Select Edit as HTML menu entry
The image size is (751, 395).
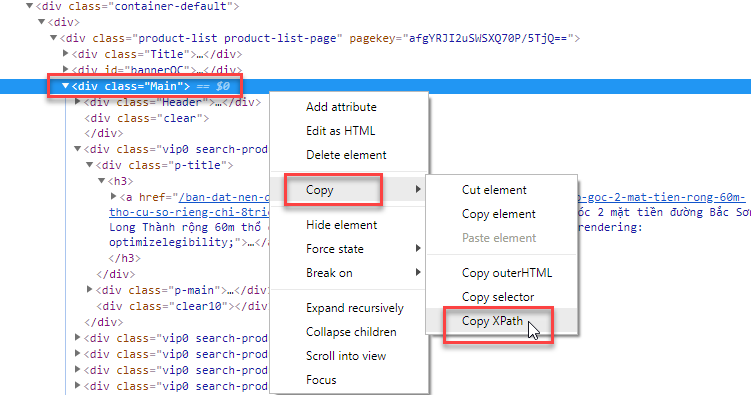tap(341, 131)
